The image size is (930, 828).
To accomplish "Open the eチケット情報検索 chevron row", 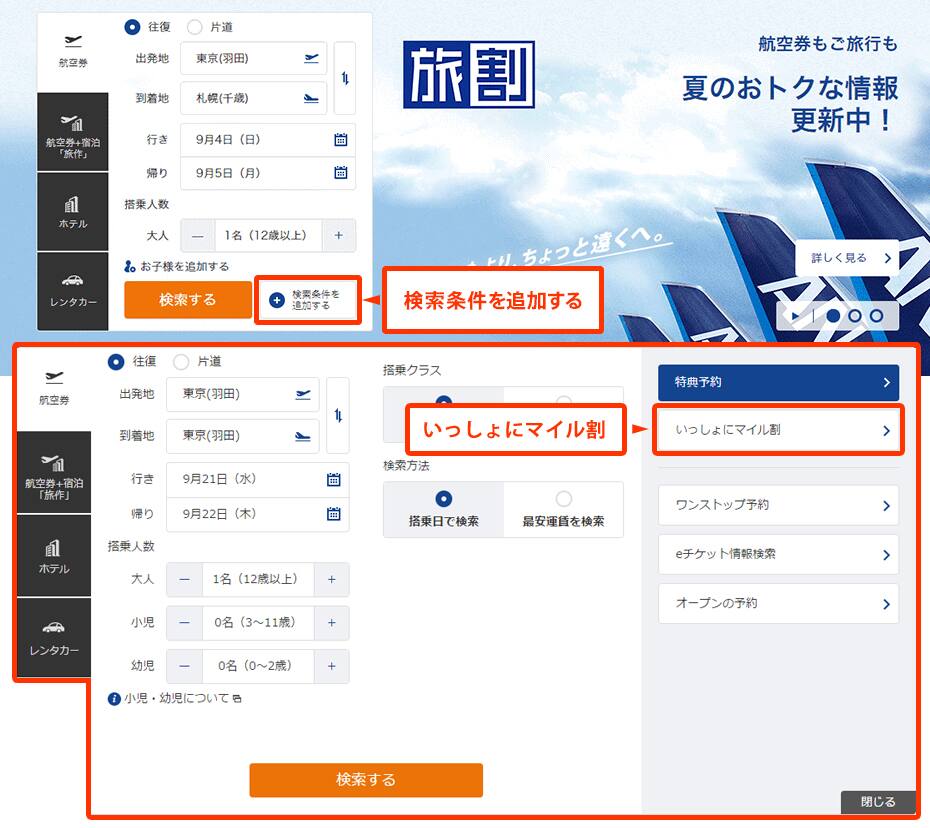I will coord(778,554).
